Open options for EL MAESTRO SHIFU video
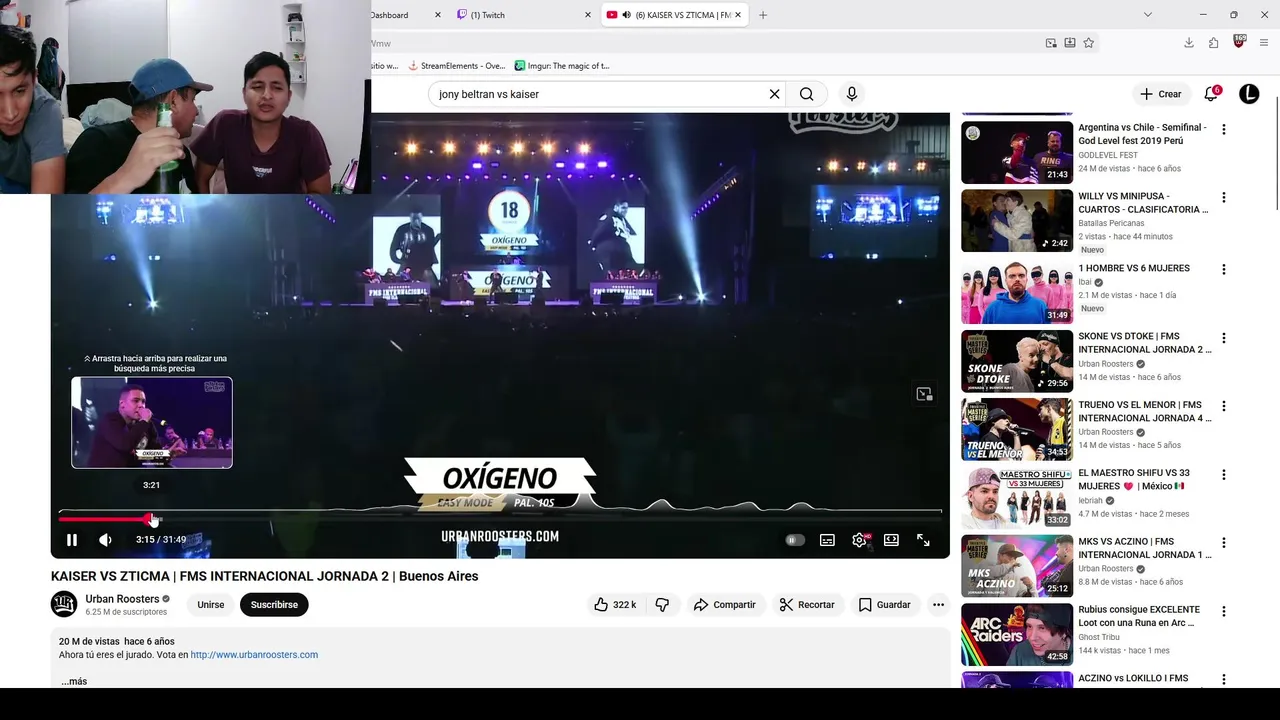1280x720 pixels. pyautogui.click(x=1223, y=475)
